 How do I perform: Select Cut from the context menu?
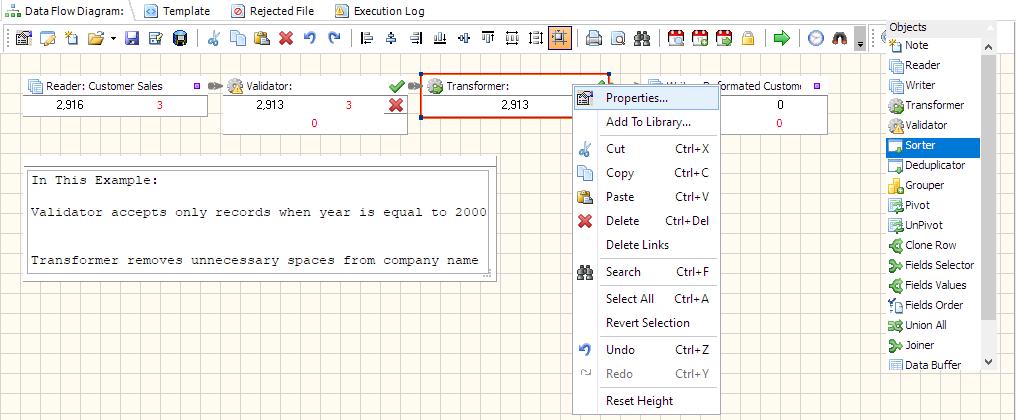point(647,149)
